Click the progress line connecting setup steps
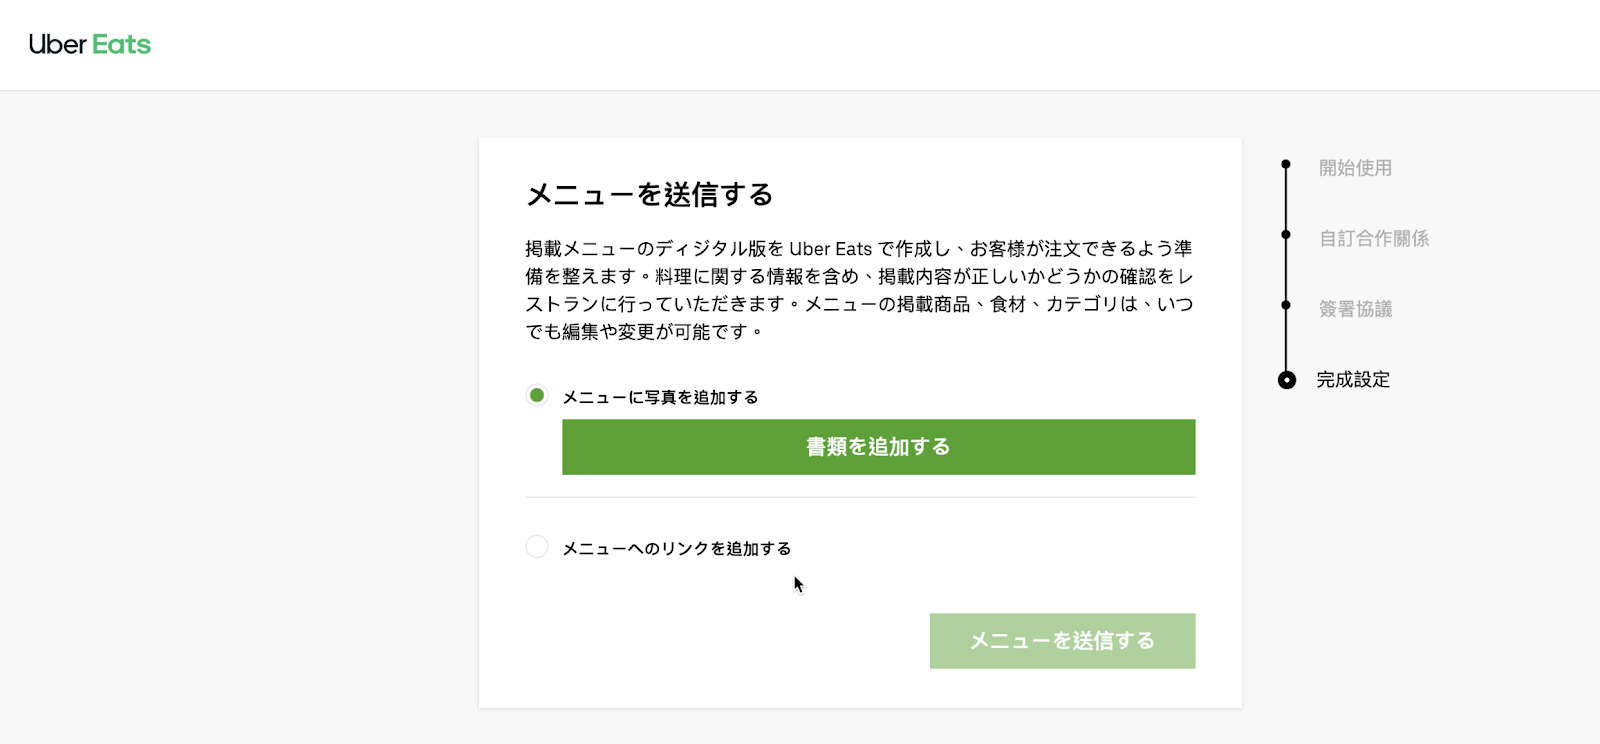The image size is (1600, 744). click(x=1286, y=270)
